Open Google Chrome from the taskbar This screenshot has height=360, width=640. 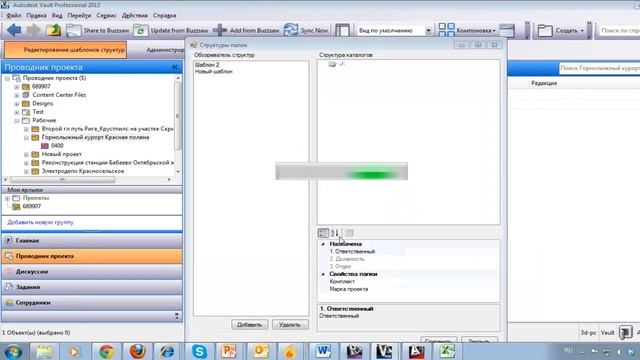point(107,351)
